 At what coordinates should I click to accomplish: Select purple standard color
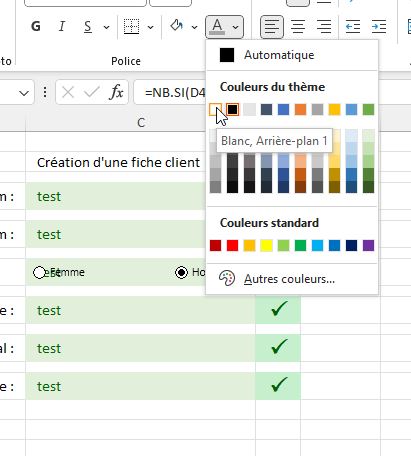[368, 245]
